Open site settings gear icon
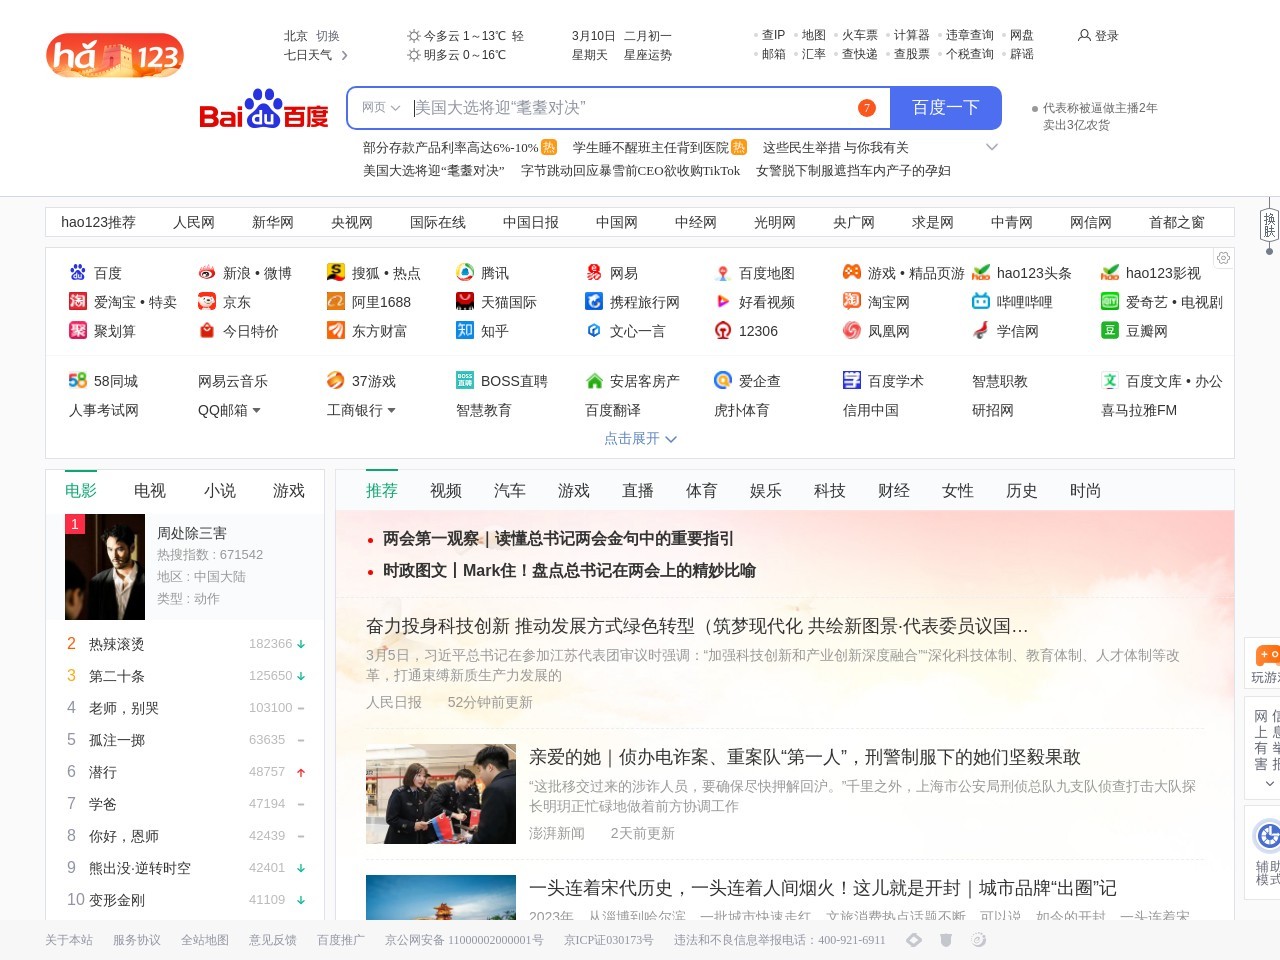 pos(1223,258)
